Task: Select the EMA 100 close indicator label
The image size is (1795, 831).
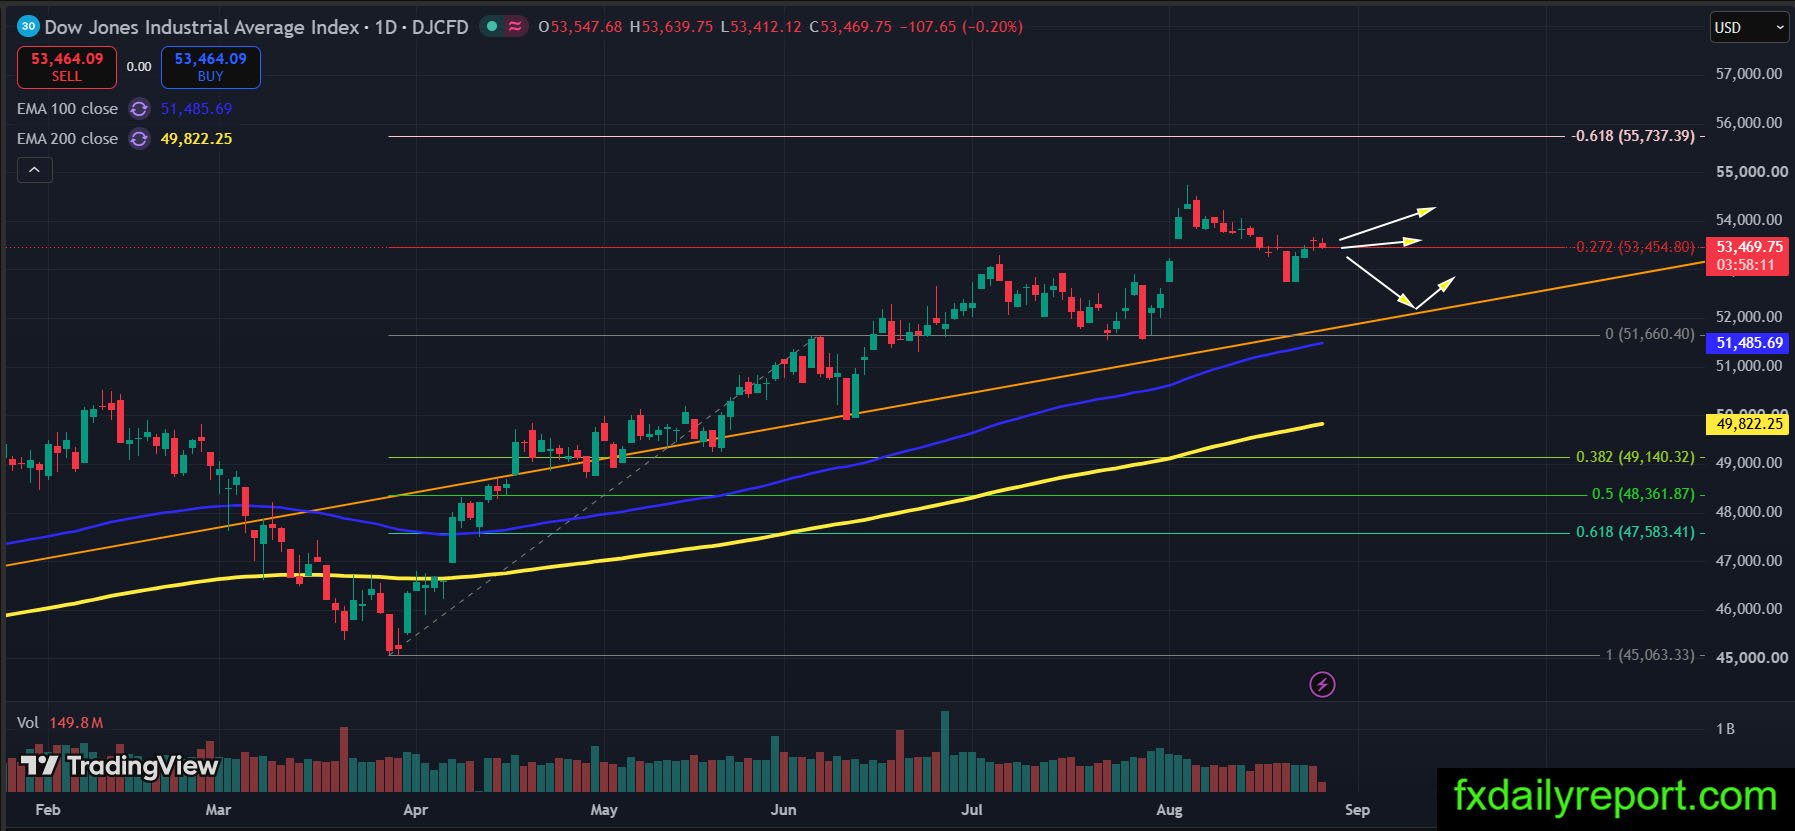Action: (x=67, y=109)
